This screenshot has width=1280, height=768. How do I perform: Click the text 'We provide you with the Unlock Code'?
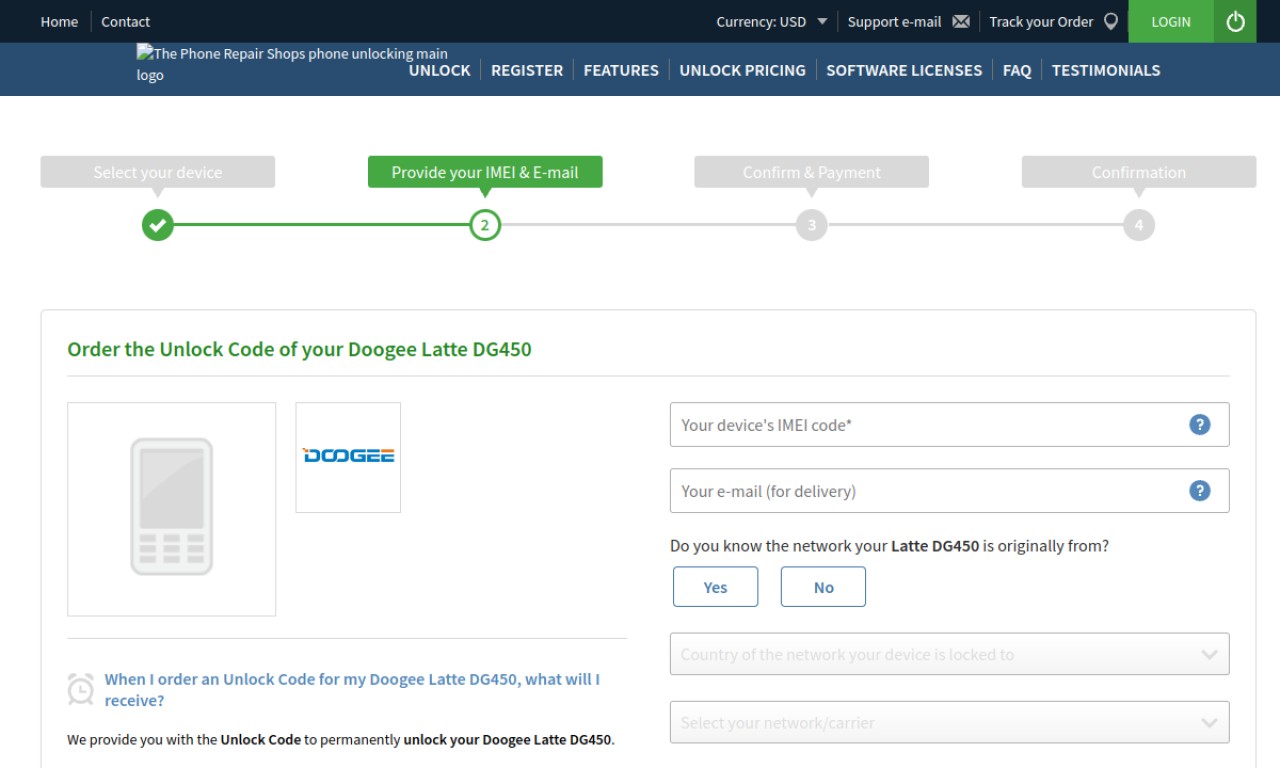pos(184,740)
